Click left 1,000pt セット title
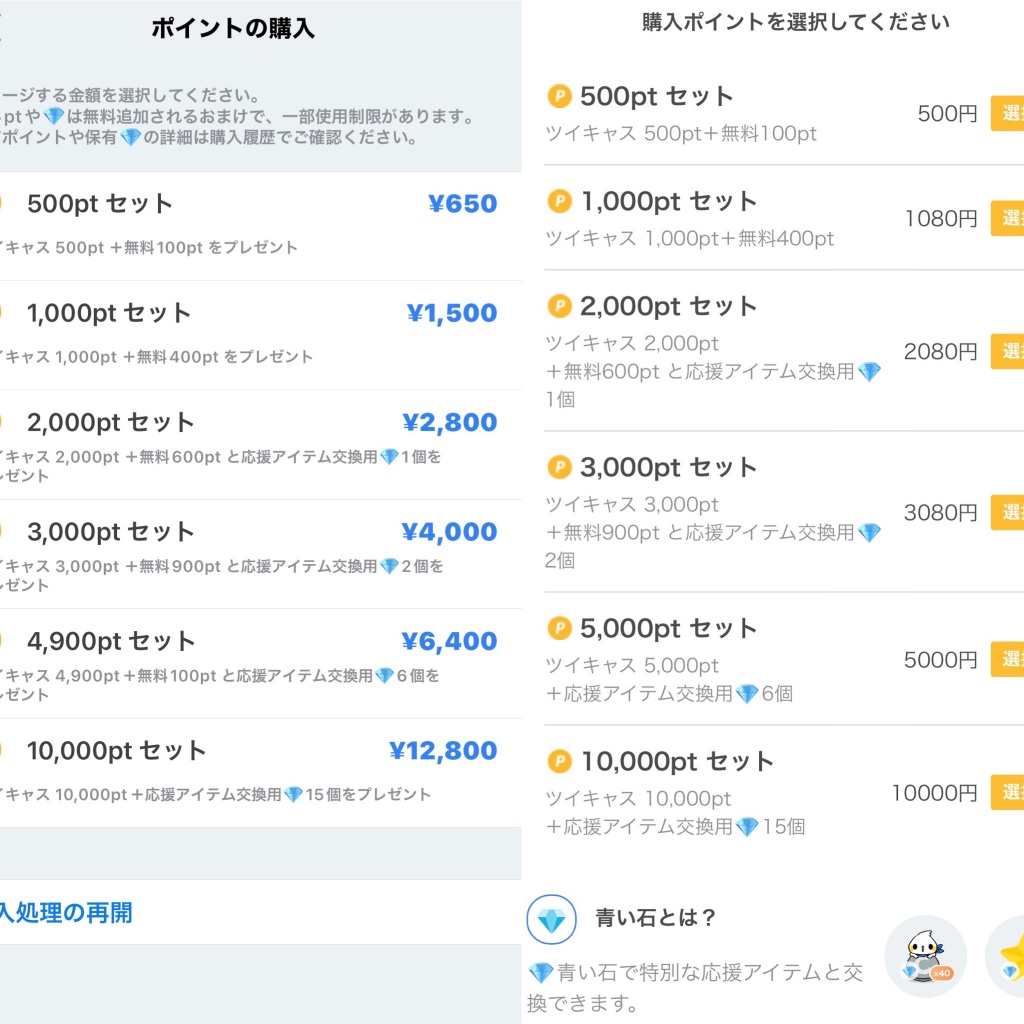The height and width of the screenshot is (1024, 1024). (x=108, y=313)
